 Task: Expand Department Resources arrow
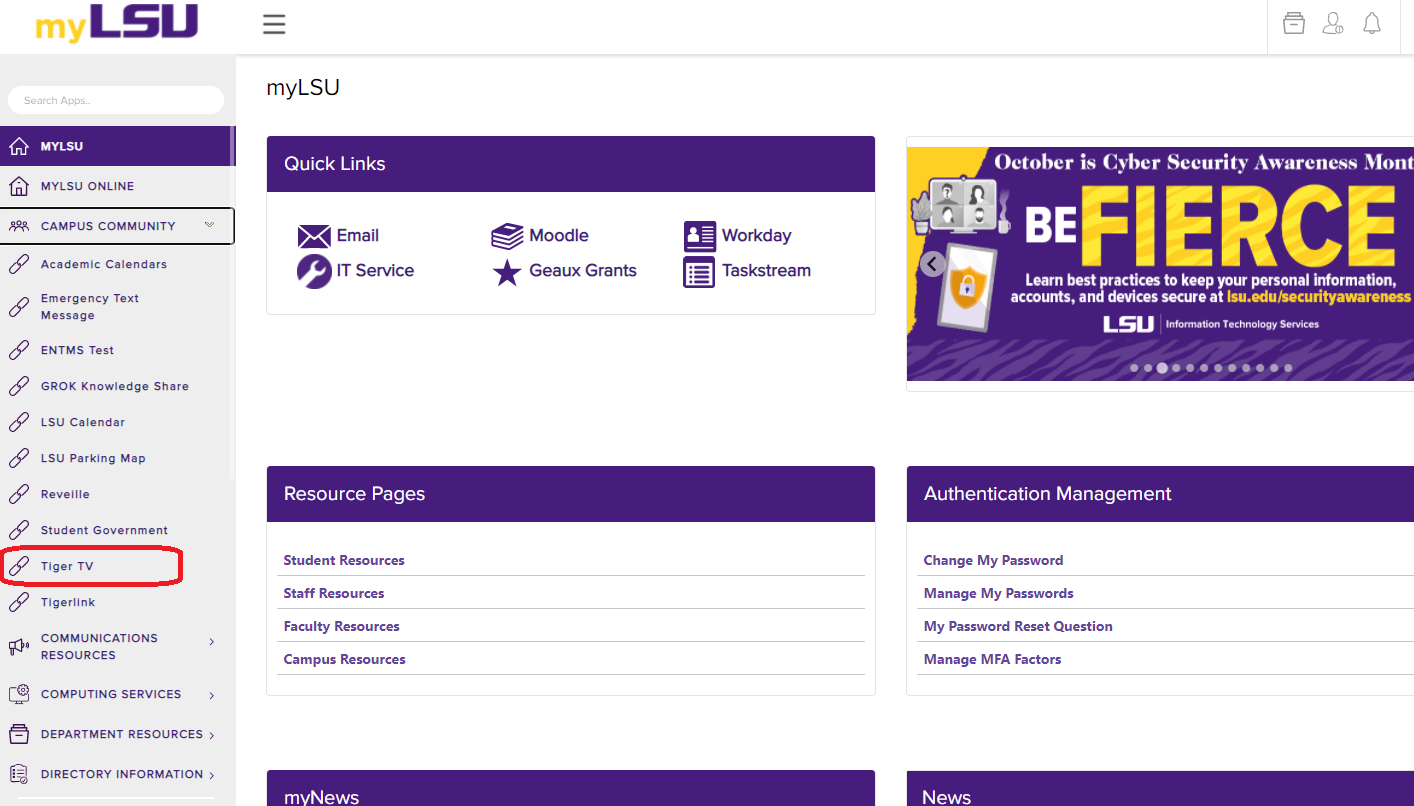pyautogui.click(x=211, y=735)
